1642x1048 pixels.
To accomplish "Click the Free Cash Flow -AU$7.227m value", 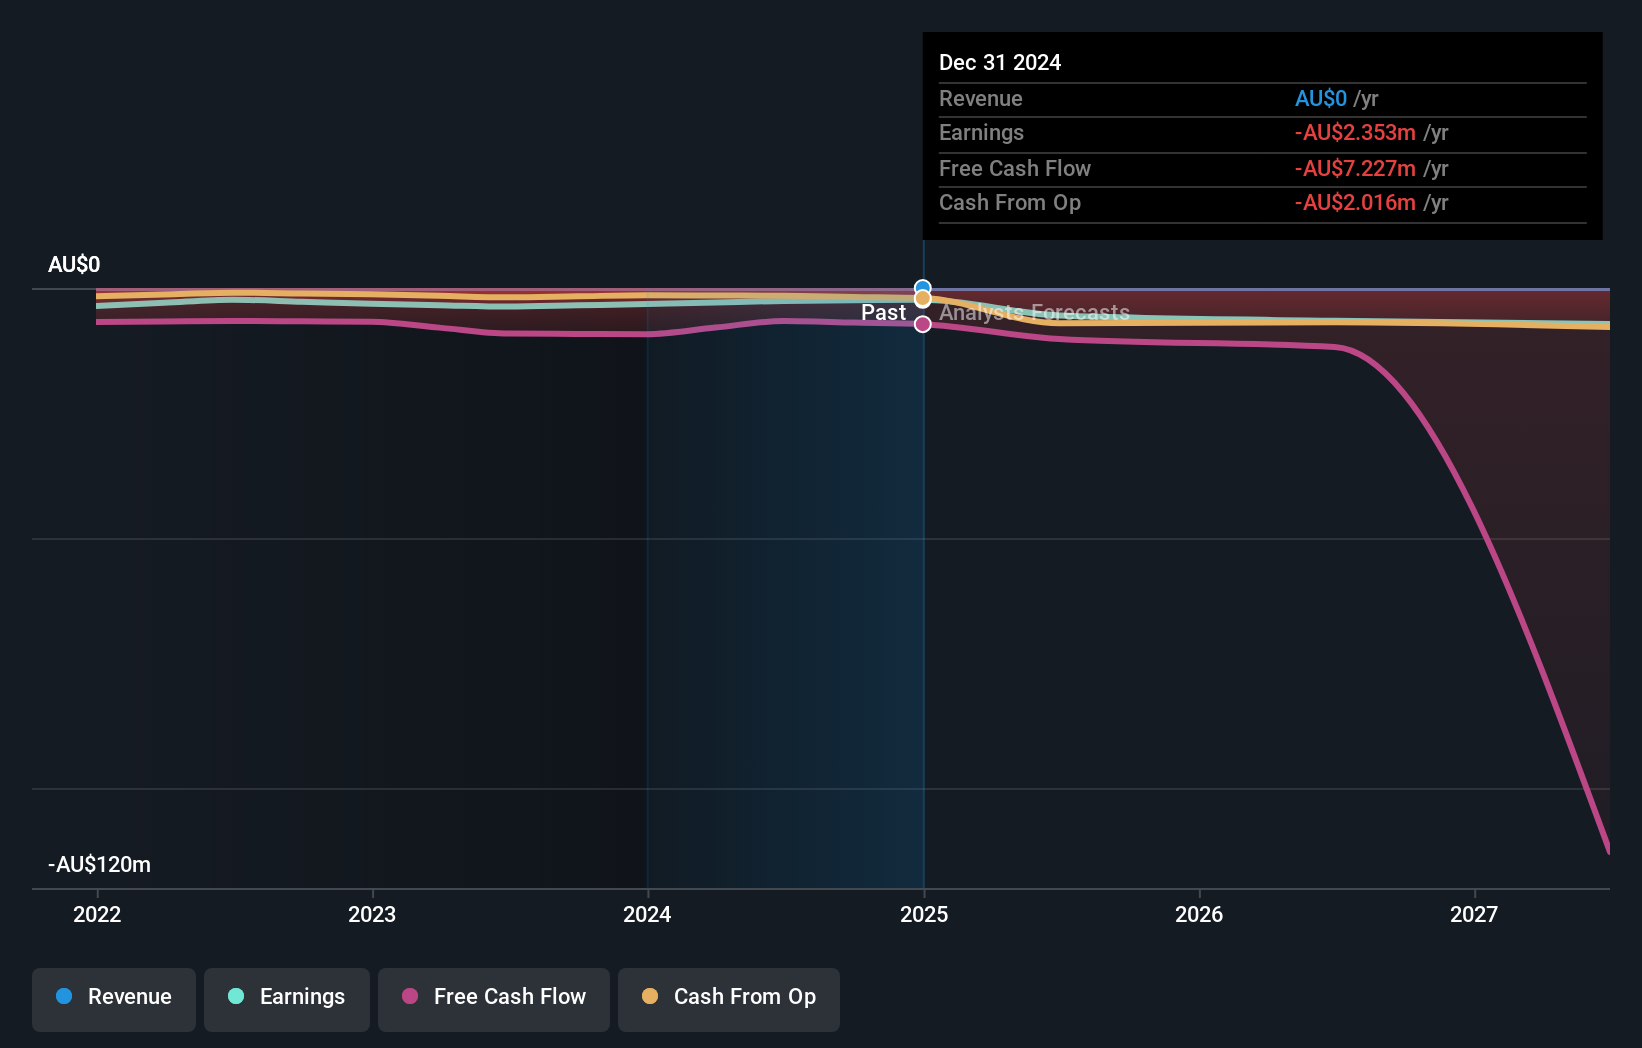I will (1372, 168).
